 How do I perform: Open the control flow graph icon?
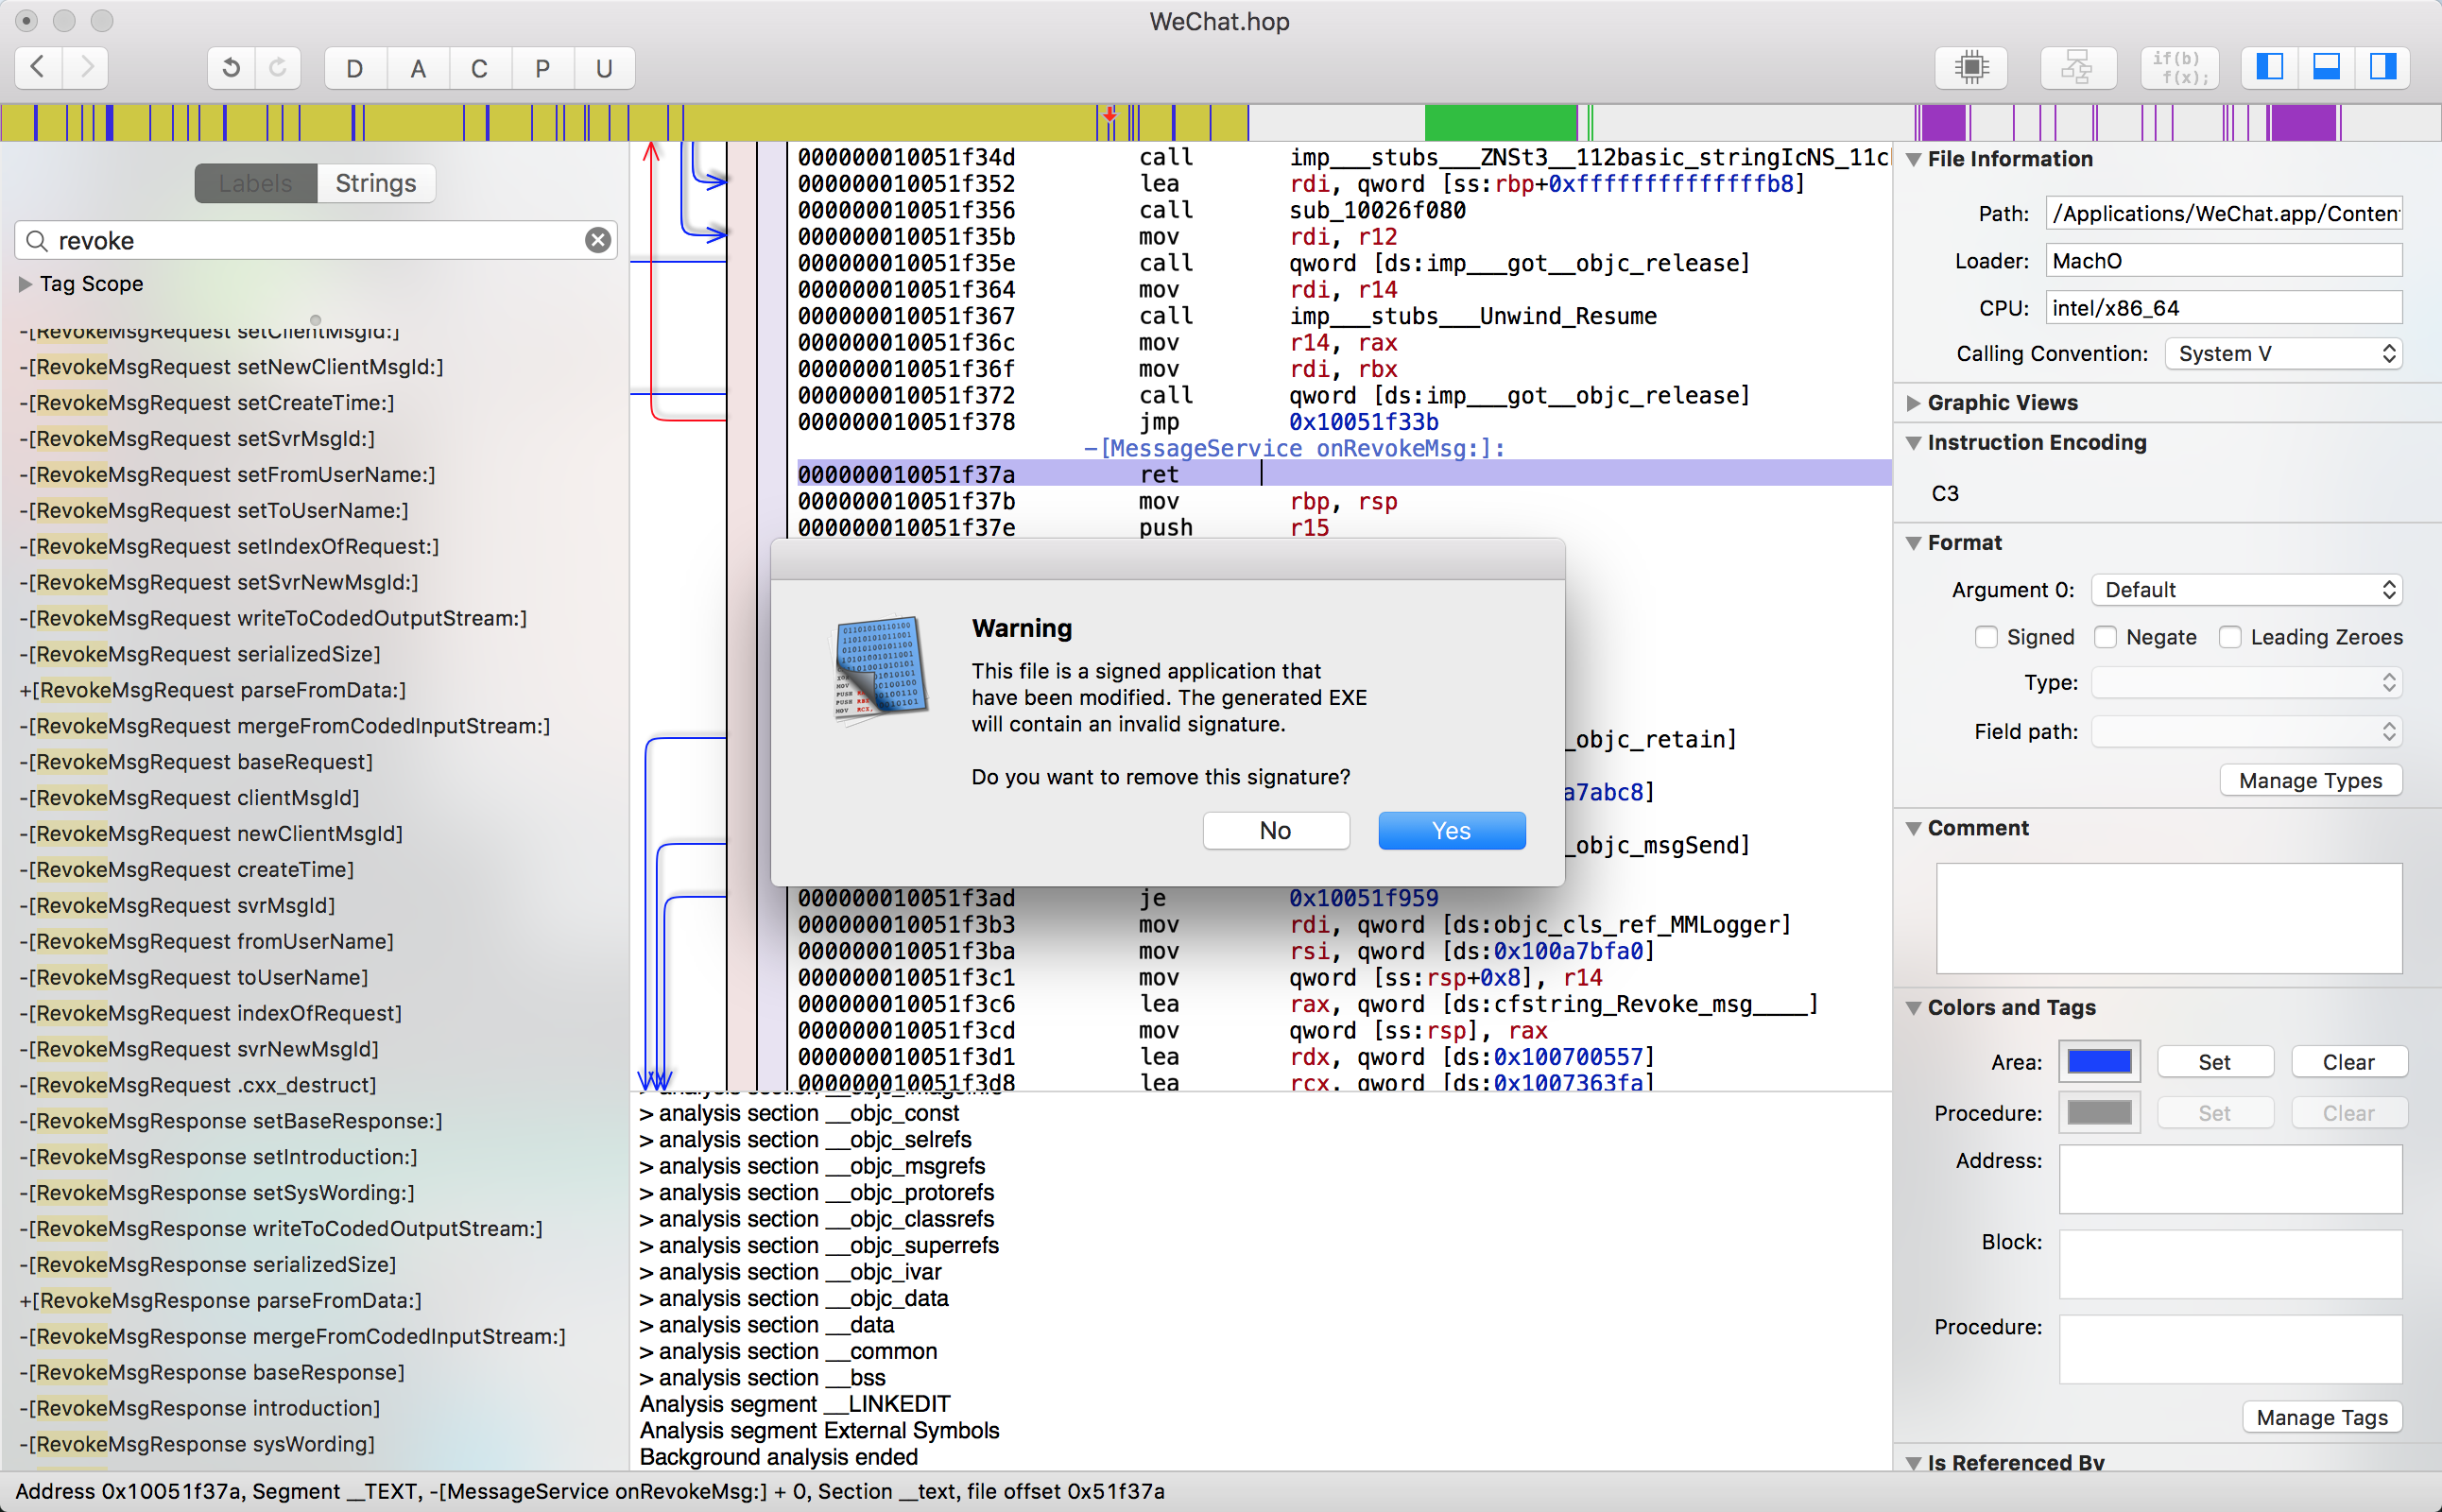(2077, 68)
